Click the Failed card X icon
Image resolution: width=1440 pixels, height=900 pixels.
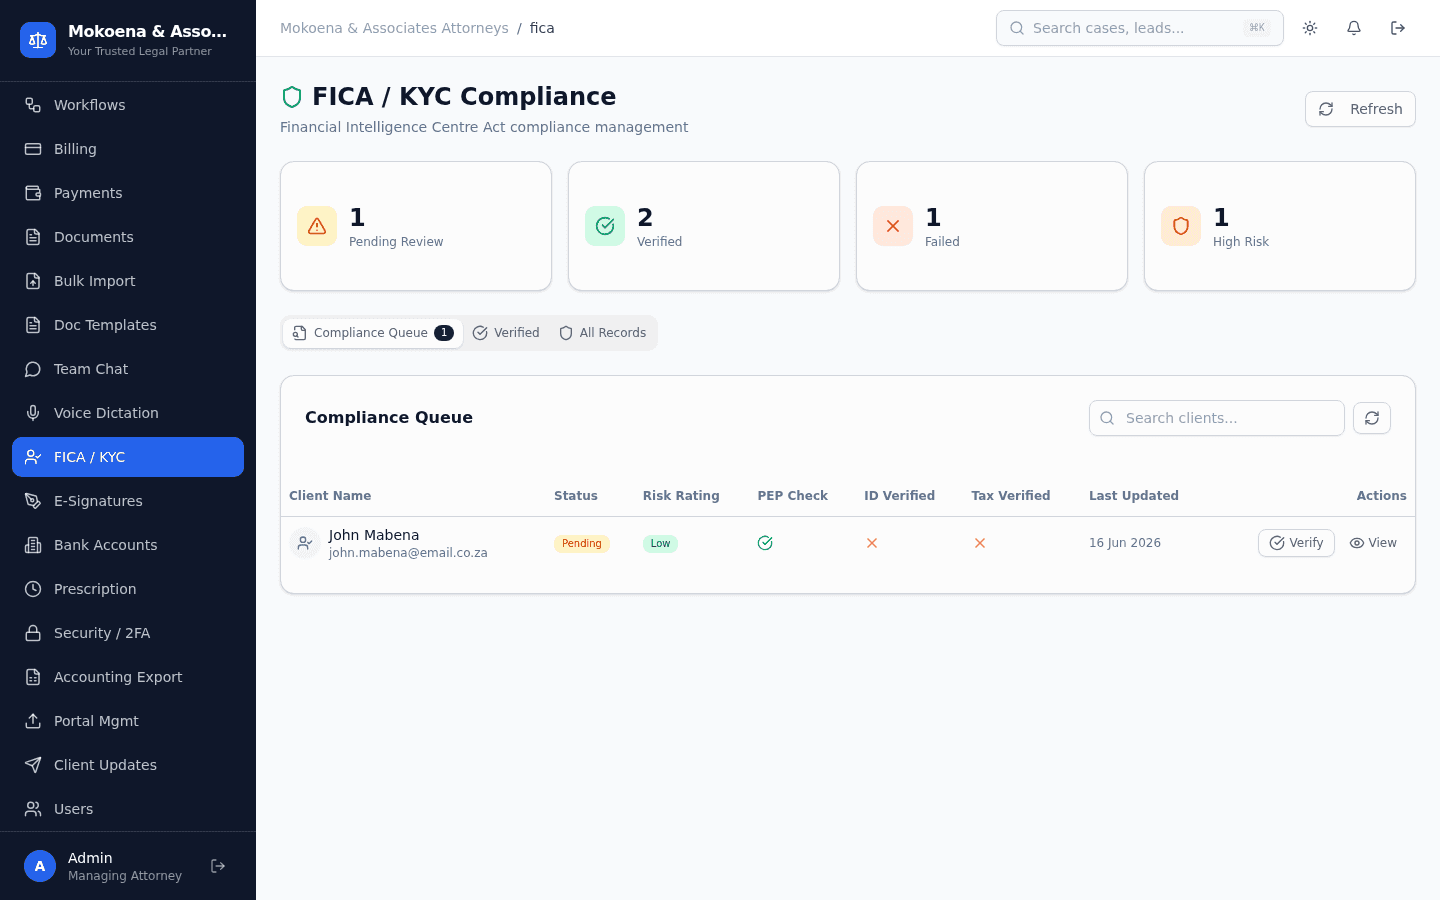click(x=893, y=226)
